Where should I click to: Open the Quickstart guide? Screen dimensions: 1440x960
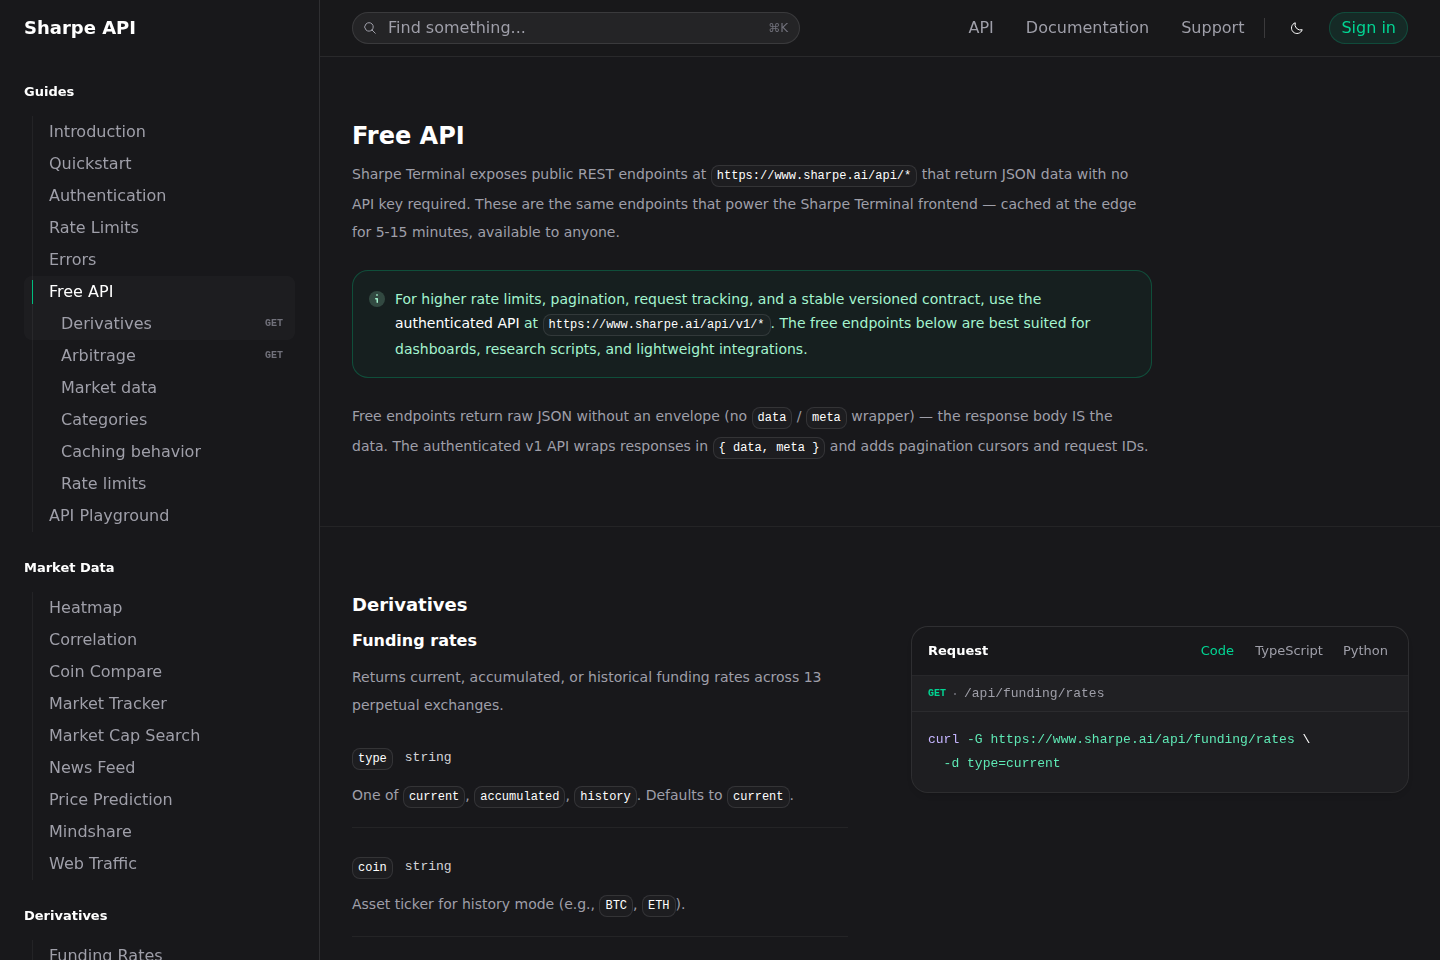pos(90,163)
